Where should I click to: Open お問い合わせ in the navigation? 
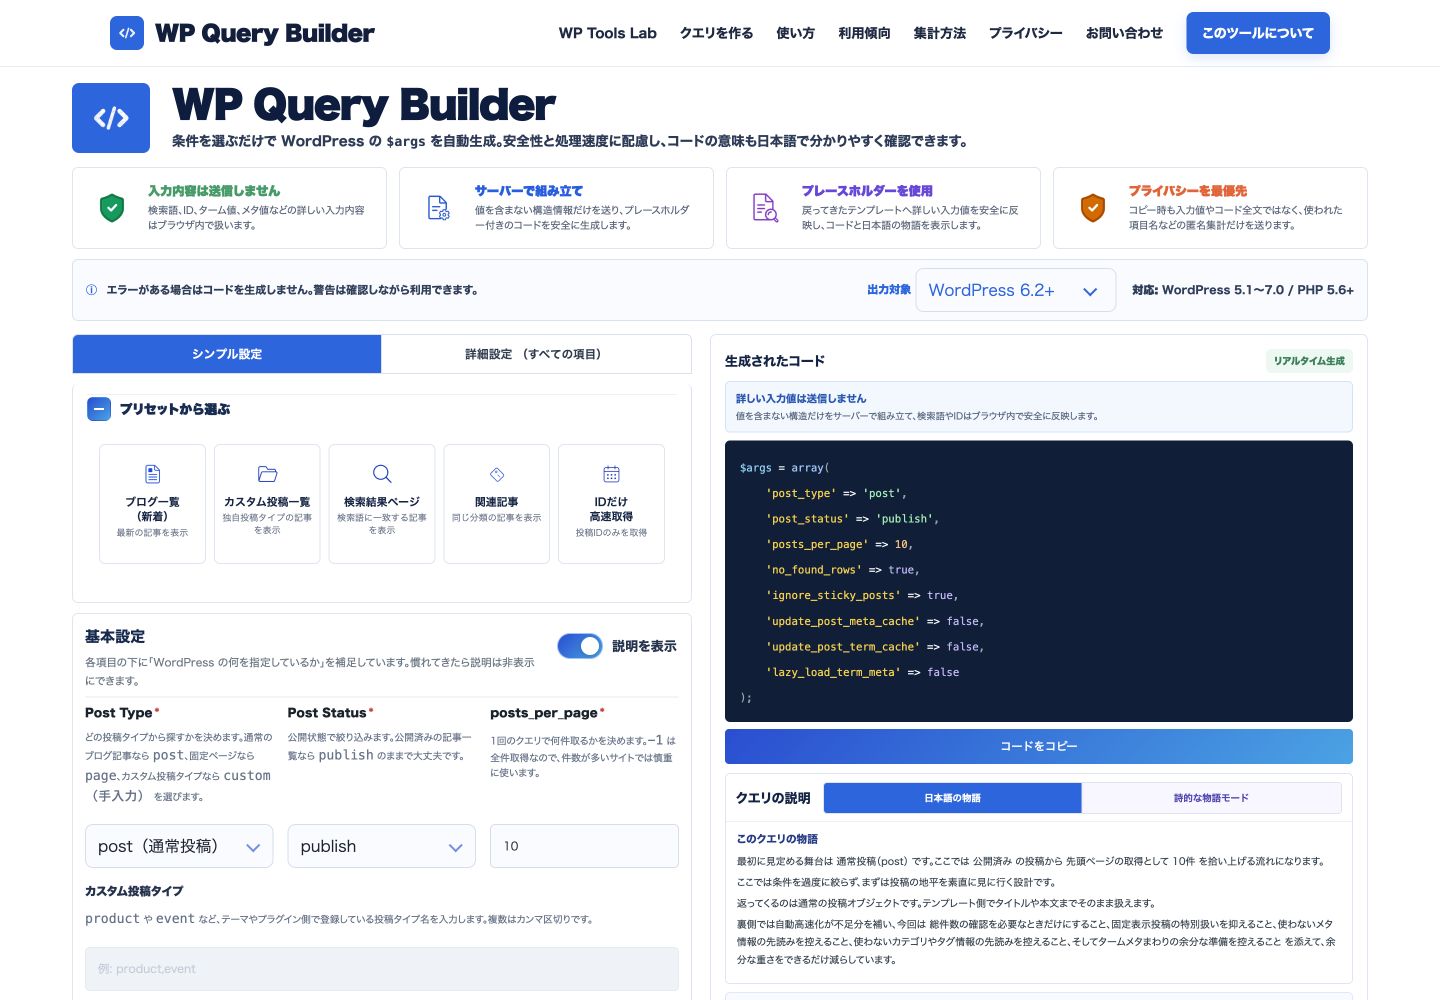(x=1125, y=33)
